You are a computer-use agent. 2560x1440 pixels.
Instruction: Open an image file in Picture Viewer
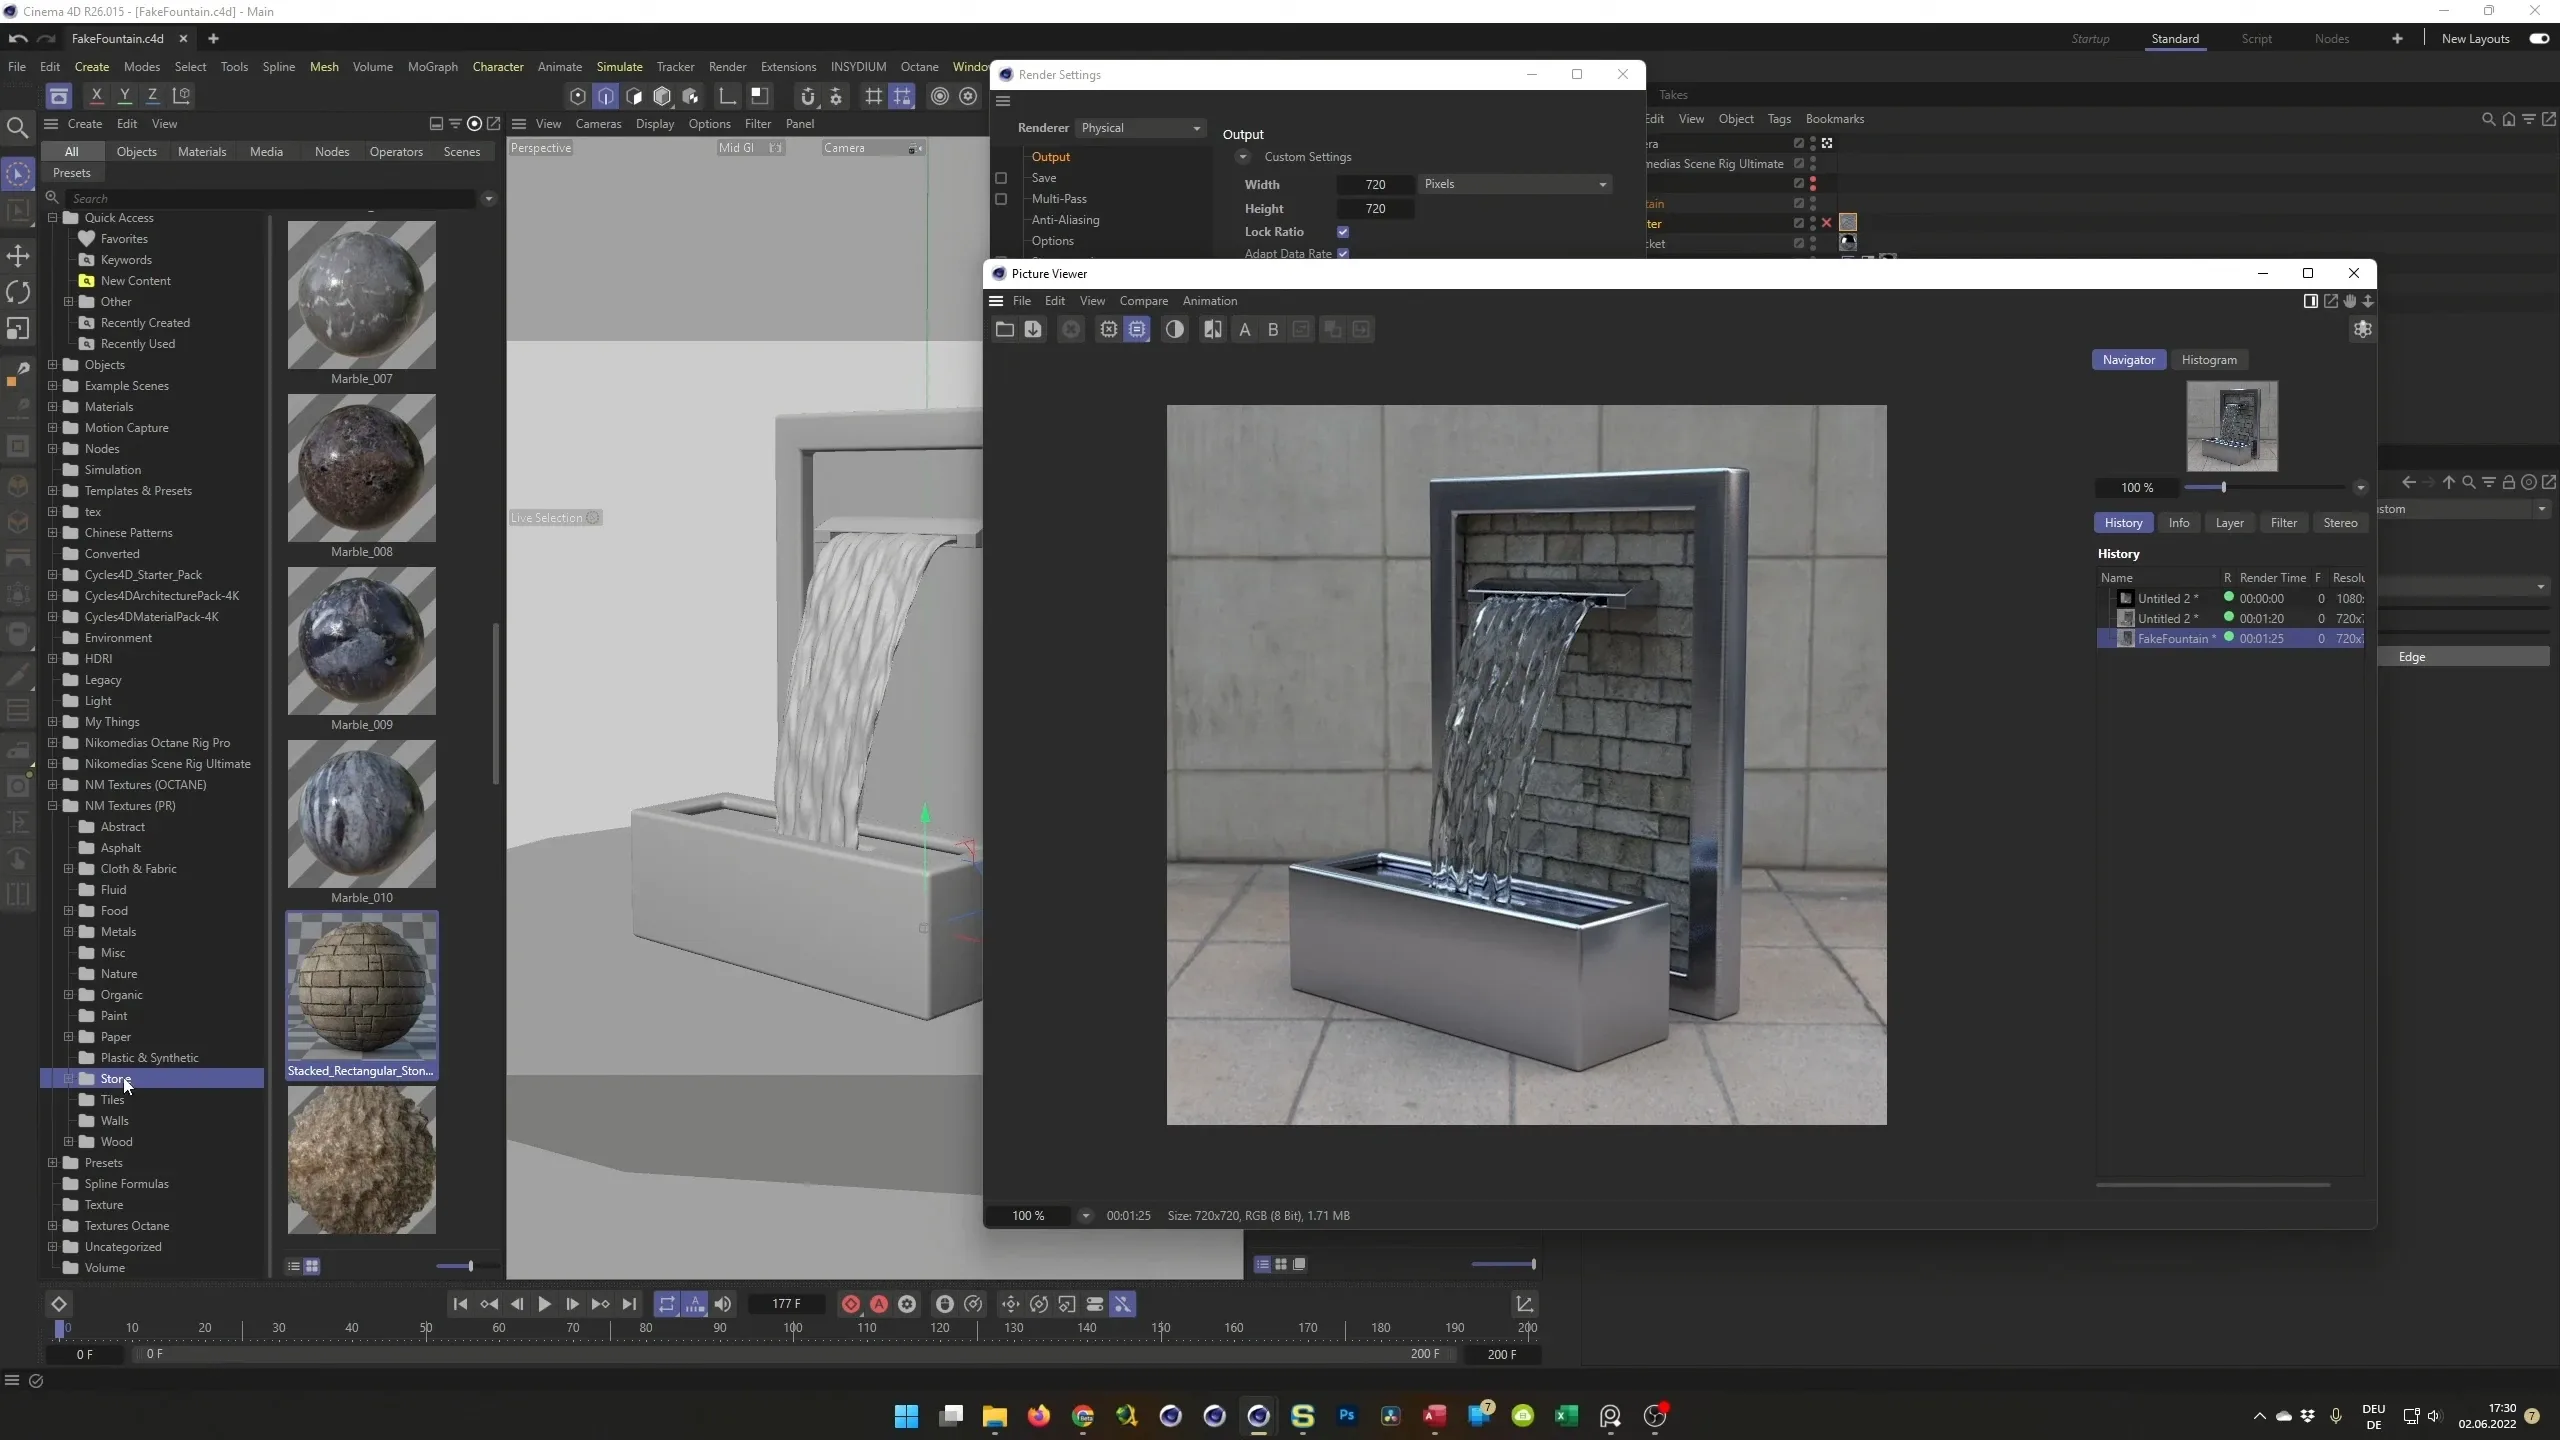click(x=1004, y=330)
